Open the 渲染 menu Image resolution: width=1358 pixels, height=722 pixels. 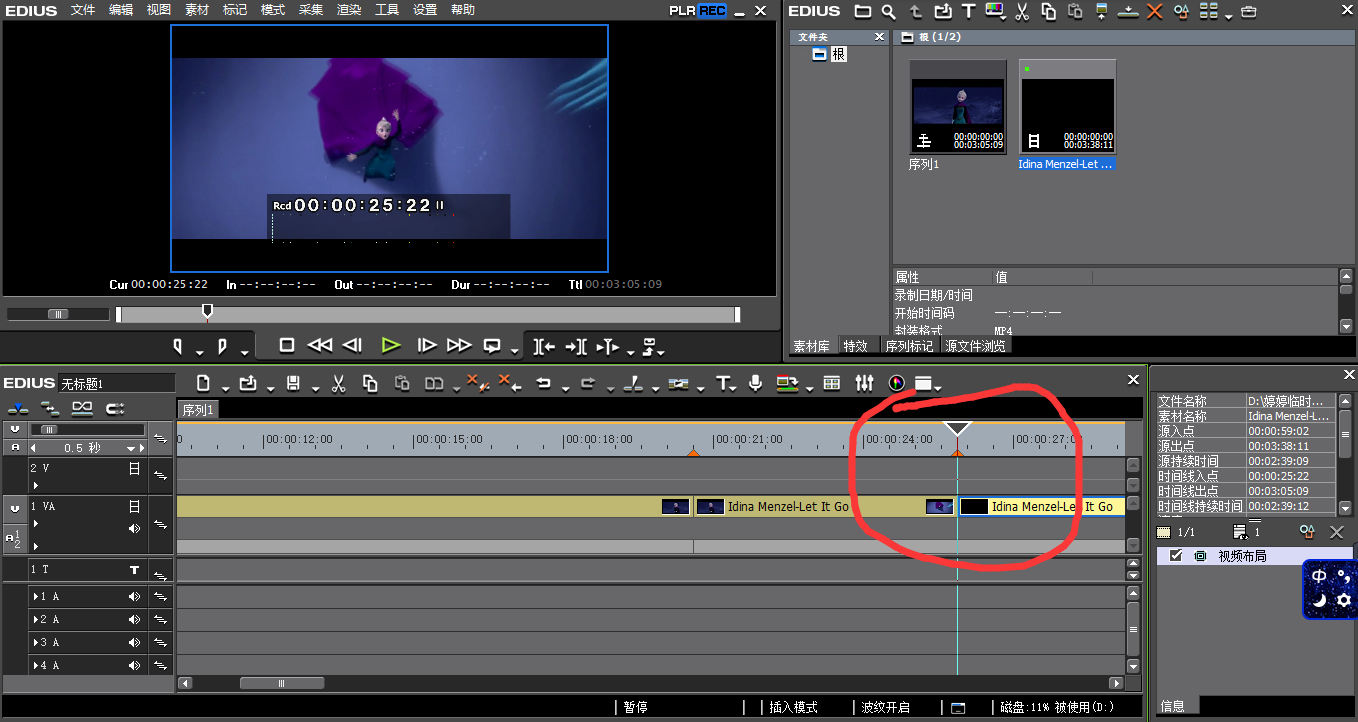point(349,10)
